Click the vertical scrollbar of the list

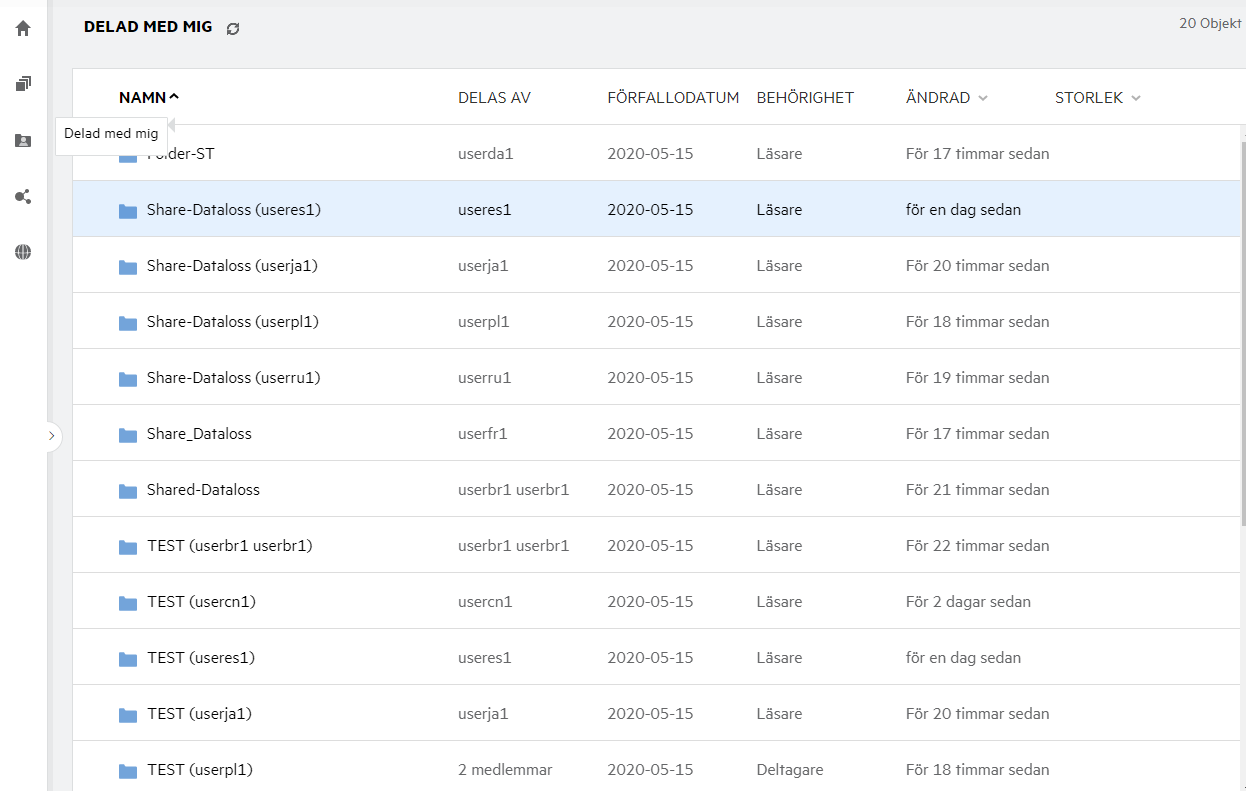(x=1243, y=330)
